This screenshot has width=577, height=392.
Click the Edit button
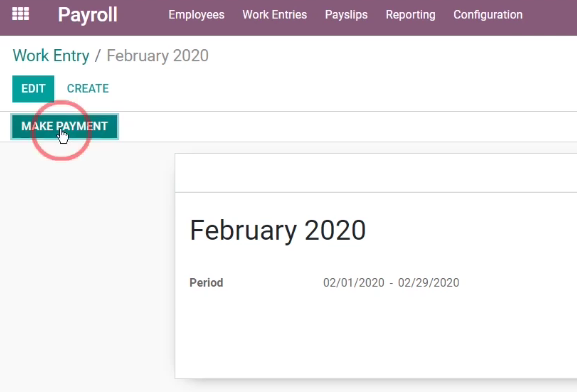click(x=33, y=89)
